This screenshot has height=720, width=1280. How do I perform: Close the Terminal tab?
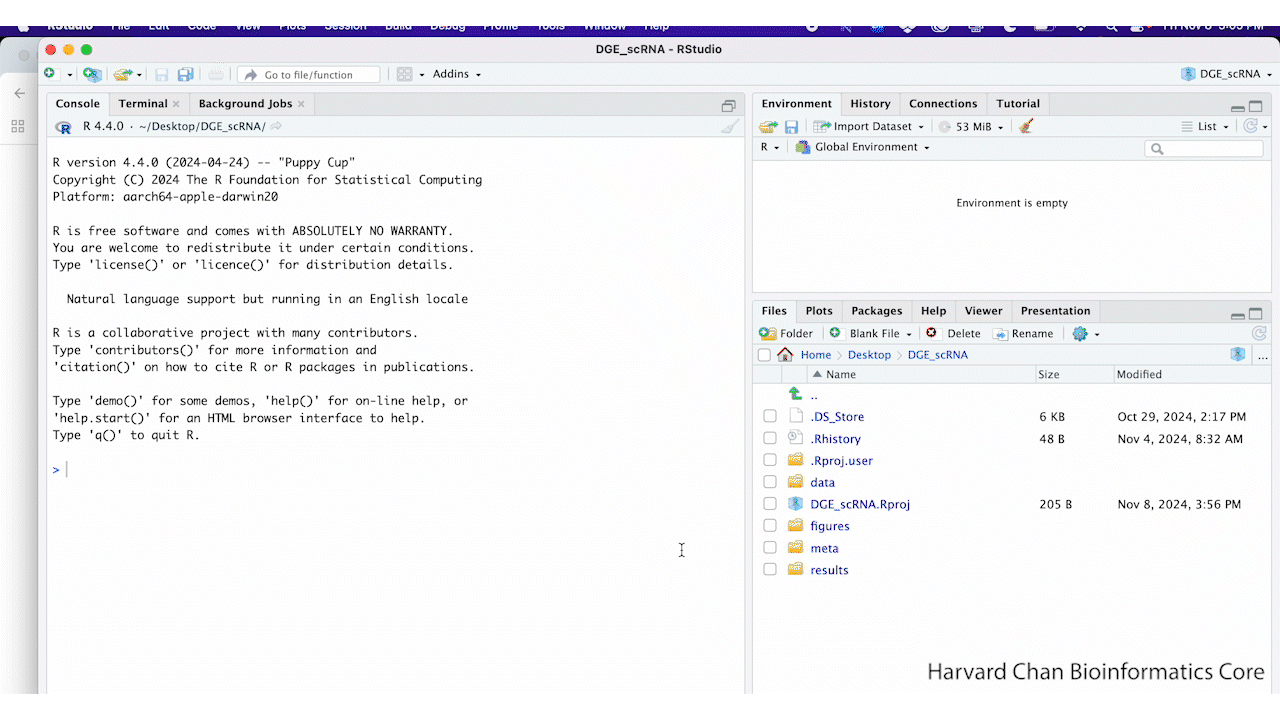(x=176, y=104)
